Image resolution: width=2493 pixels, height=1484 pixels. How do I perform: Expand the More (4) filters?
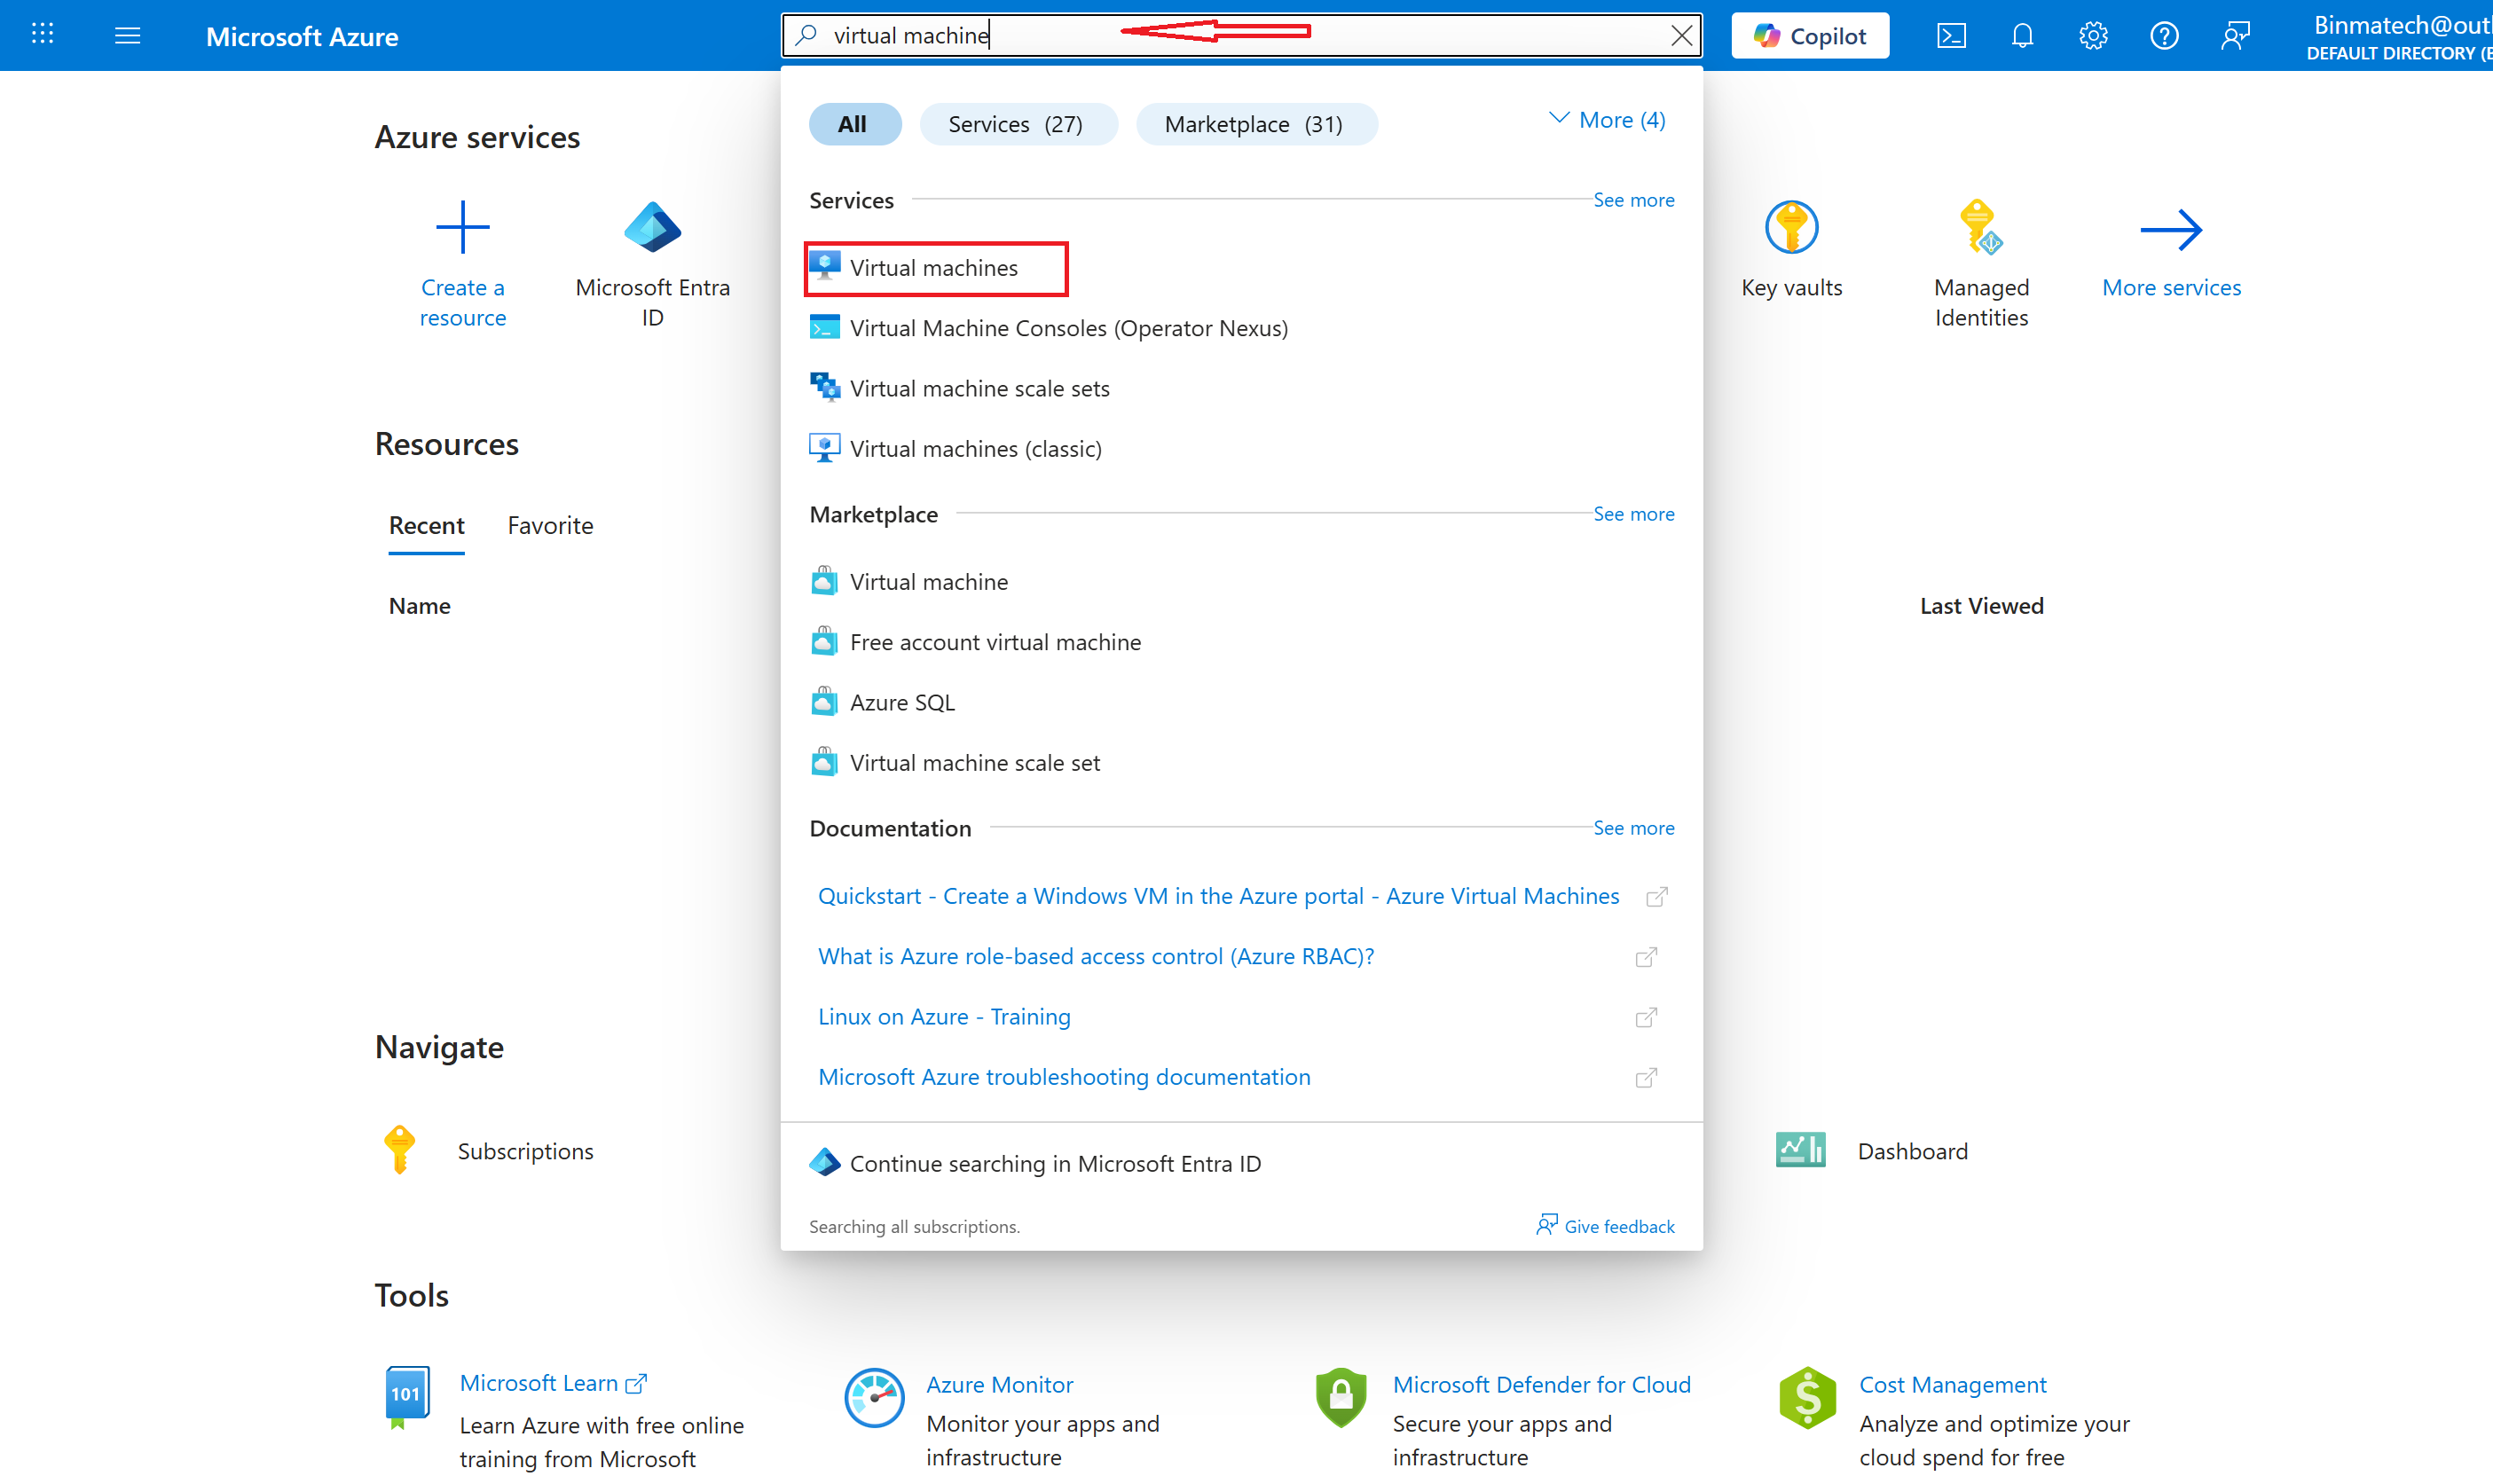(1607, 120)
